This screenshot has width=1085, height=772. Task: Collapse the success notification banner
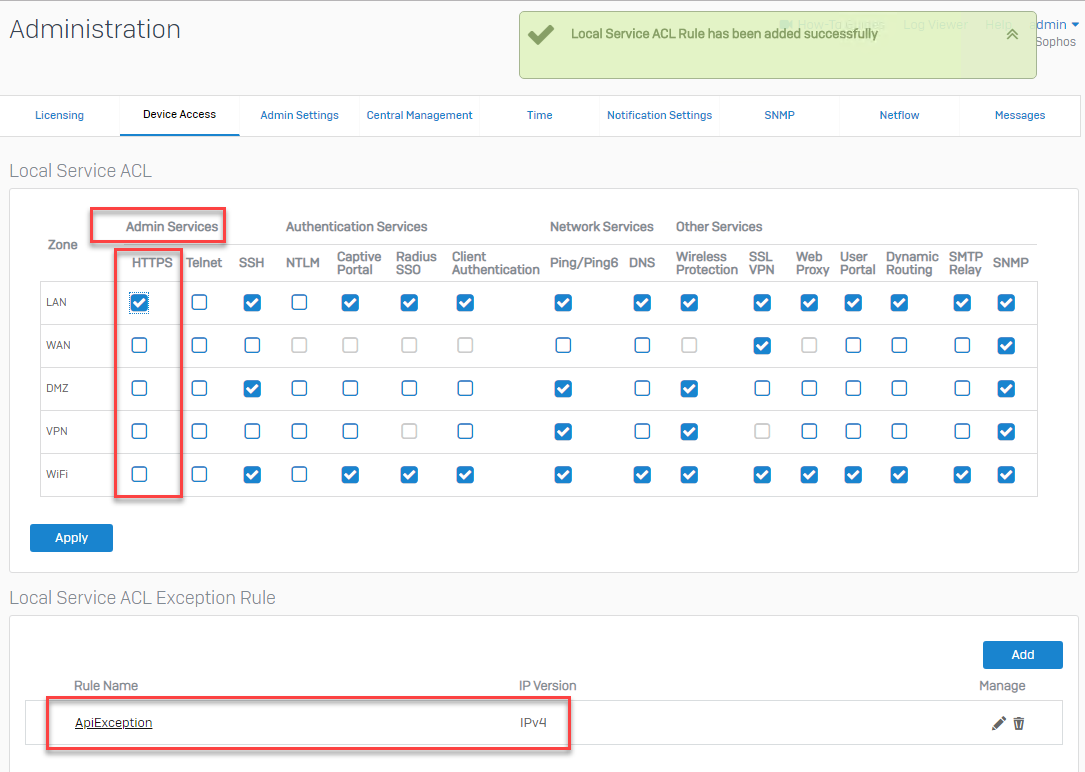(1012, 34)
